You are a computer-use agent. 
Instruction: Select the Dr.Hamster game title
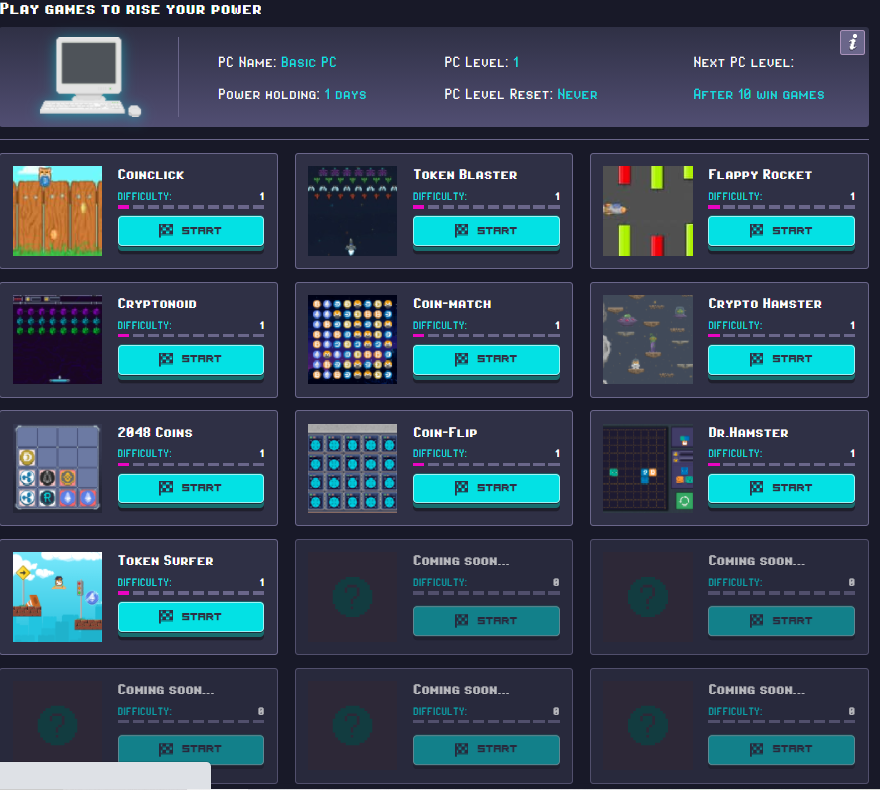pyautogui.click(x=748, y=433)
